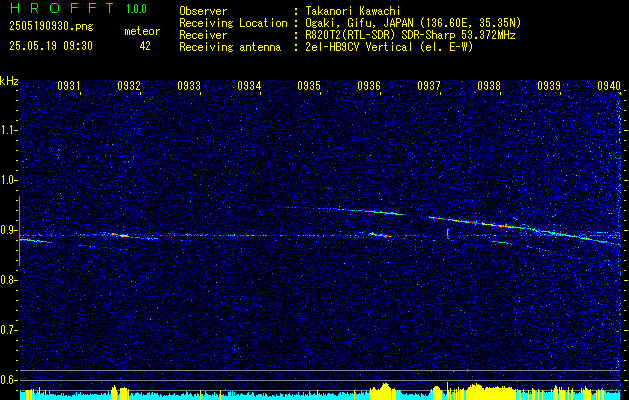Click the kHz axis unit label

tap(9, 81)
